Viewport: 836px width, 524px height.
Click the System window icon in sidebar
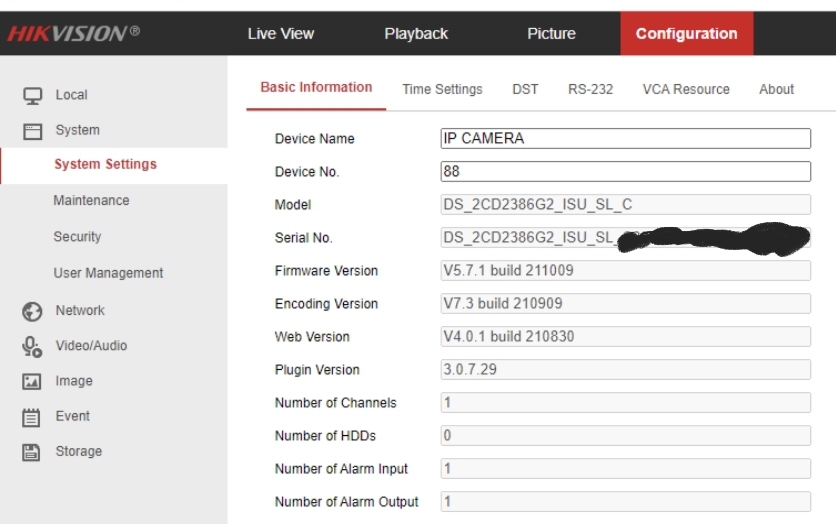tap(32, 131)
